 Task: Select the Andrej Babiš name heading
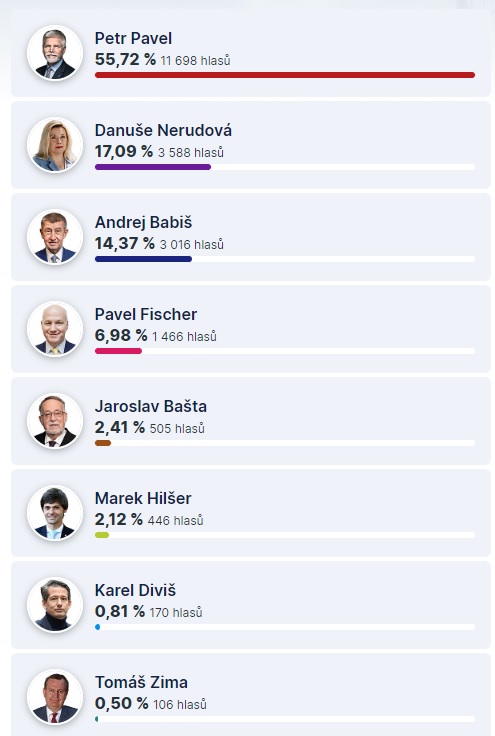coord(144,222)
